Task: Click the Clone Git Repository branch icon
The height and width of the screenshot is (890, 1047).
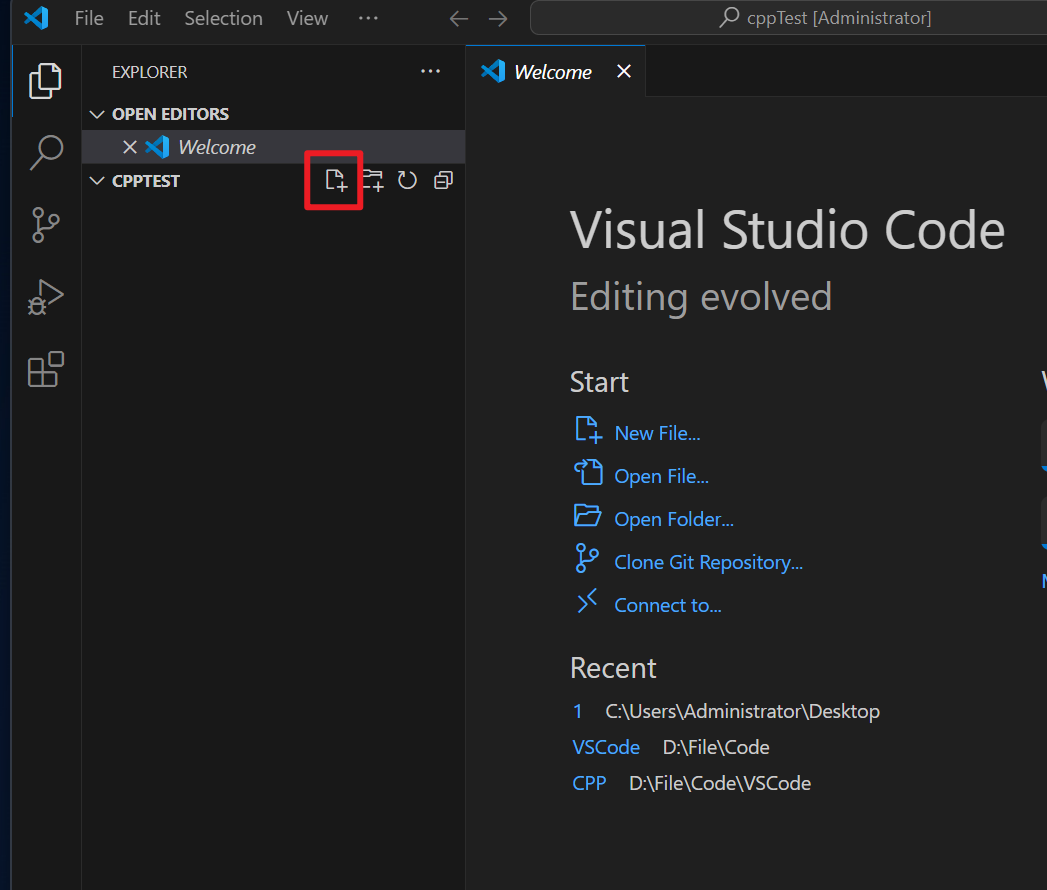Action: coord(587,558)
